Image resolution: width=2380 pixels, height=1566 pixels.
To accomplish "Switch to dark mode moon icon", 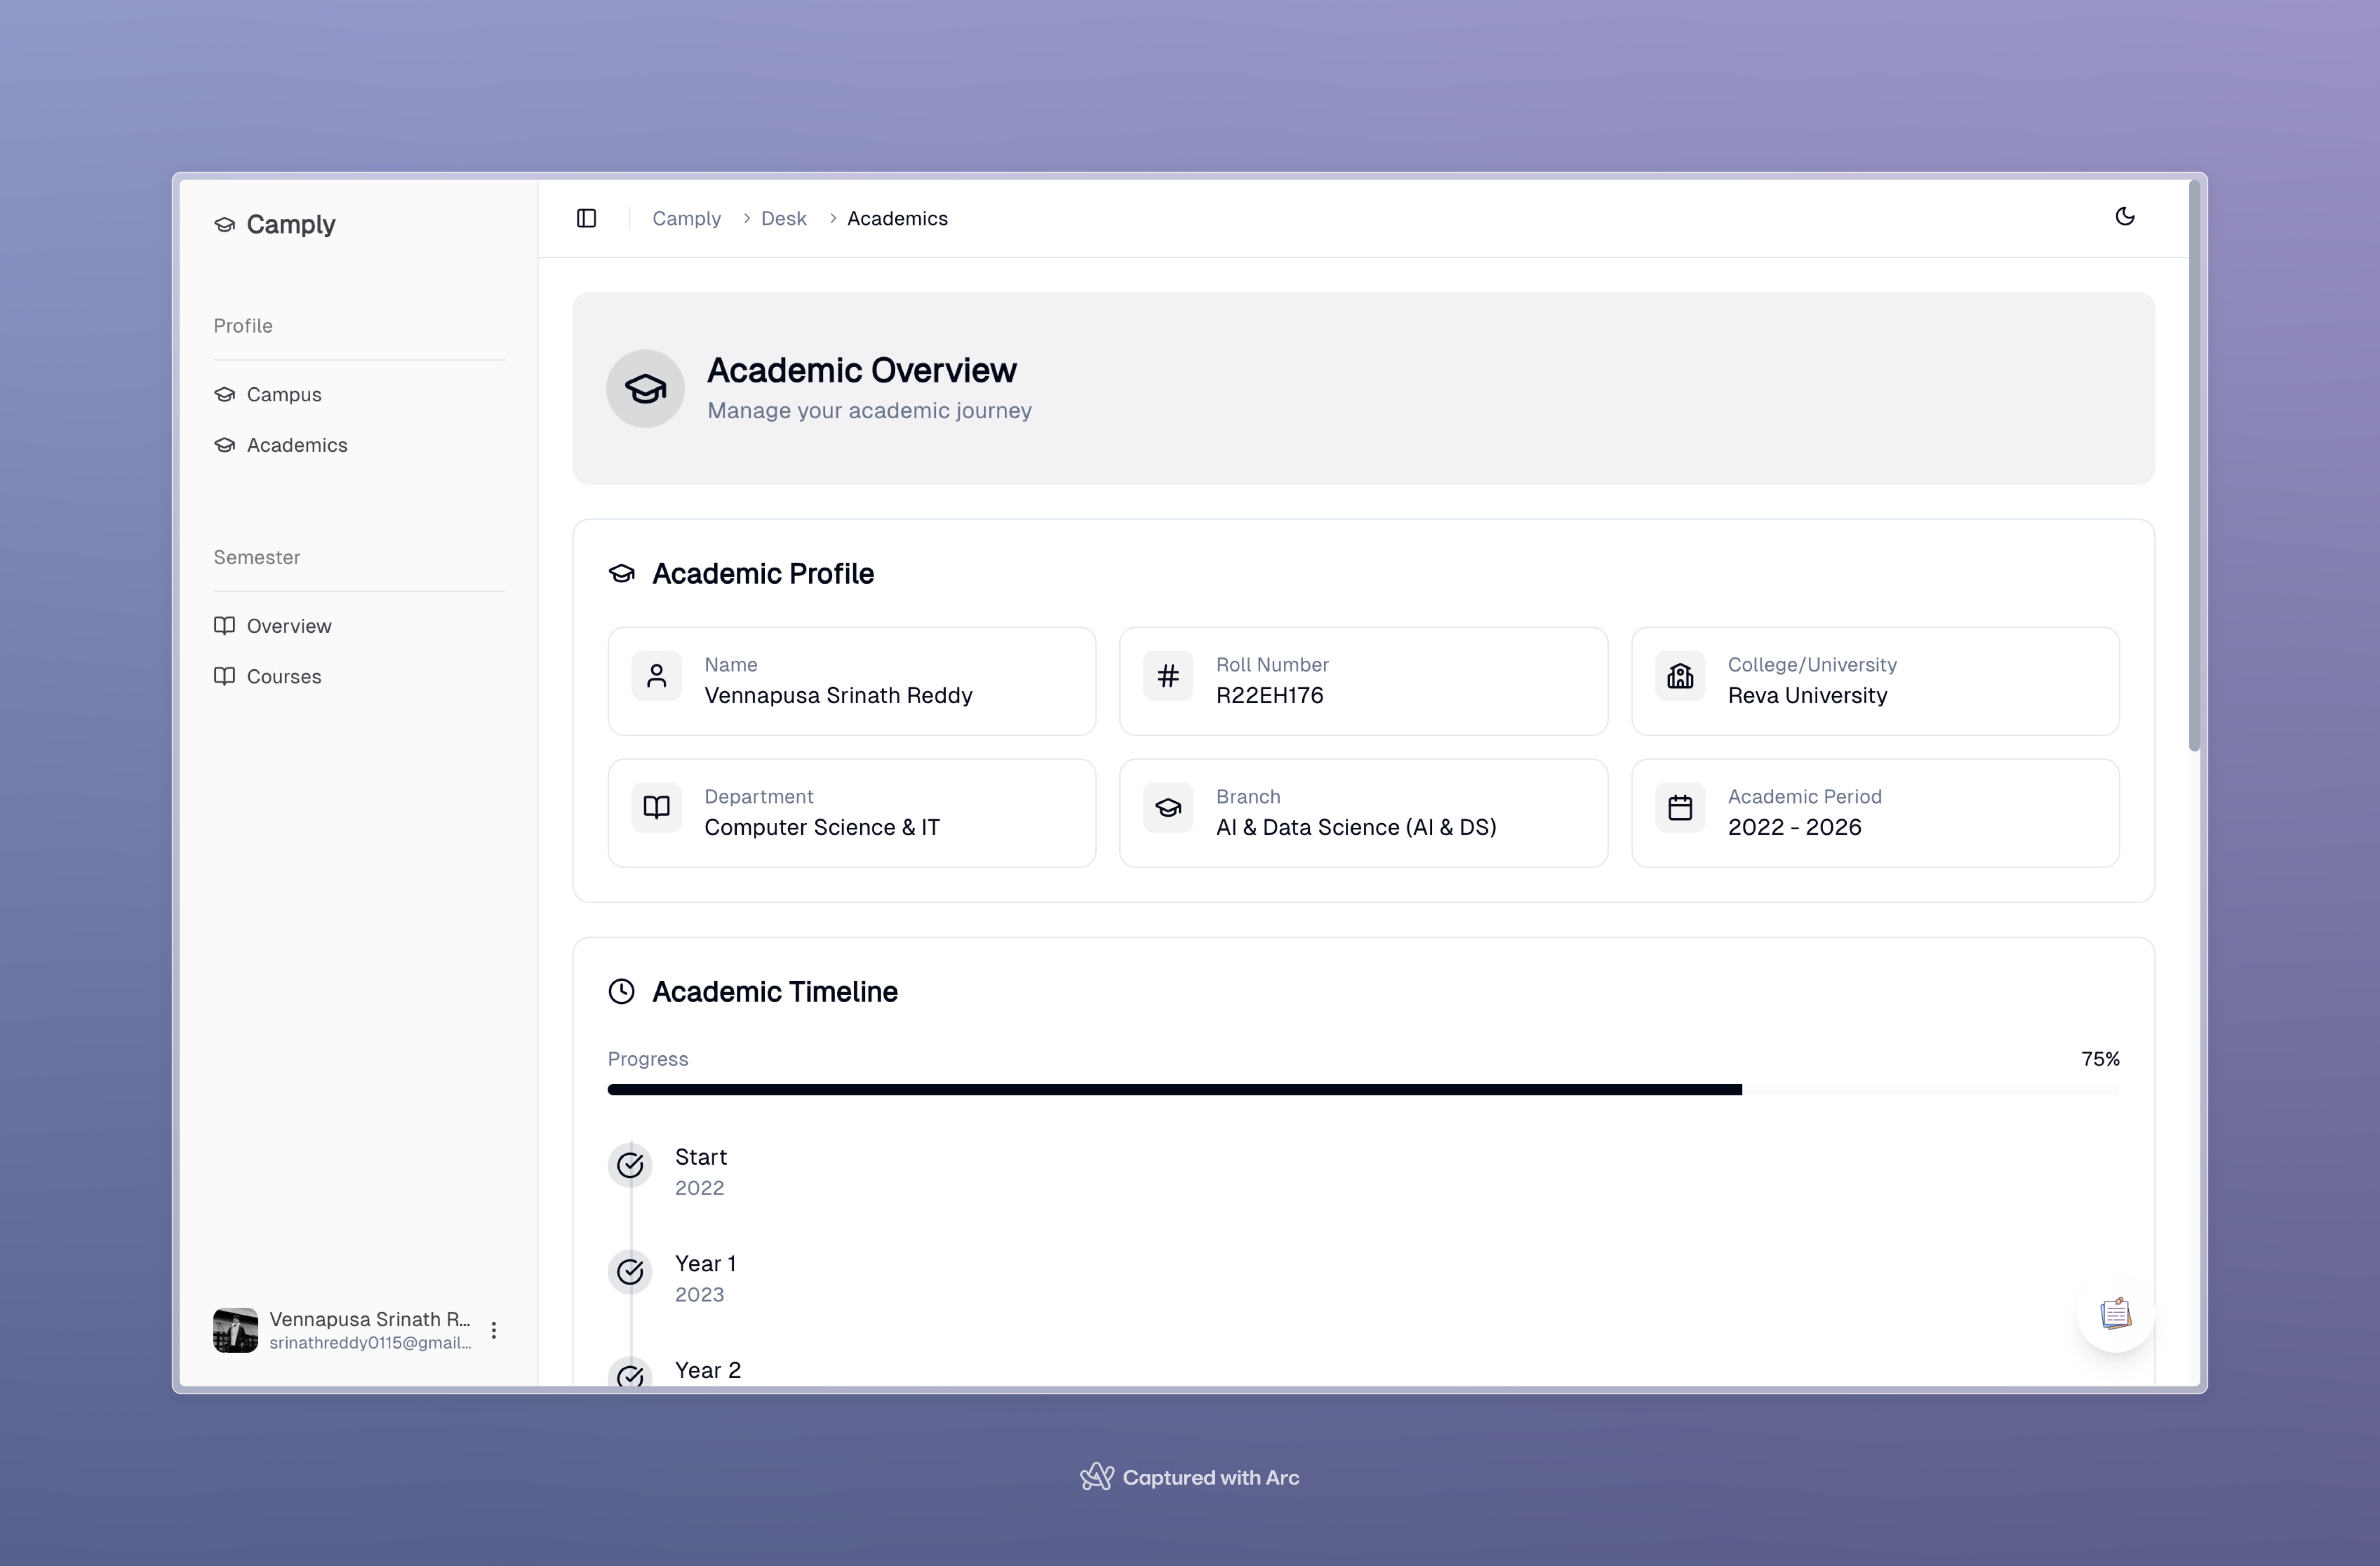I will (x=2125, y=217).
